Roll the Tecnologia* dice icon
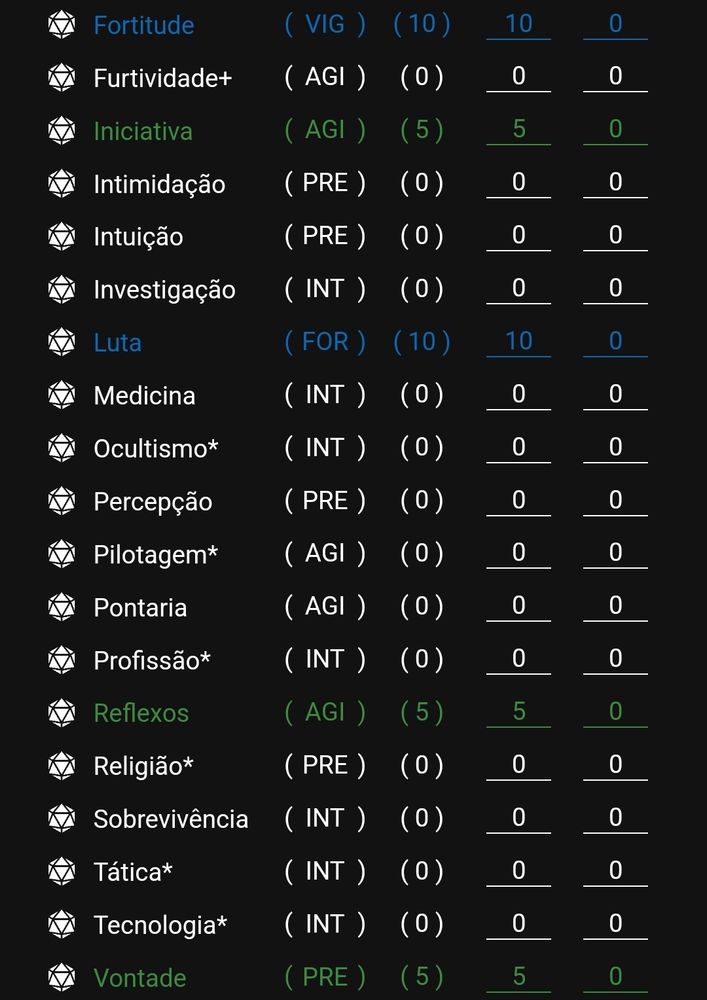Image resolution: width=707 pixels, height=1000 pixels. (62, 924)
